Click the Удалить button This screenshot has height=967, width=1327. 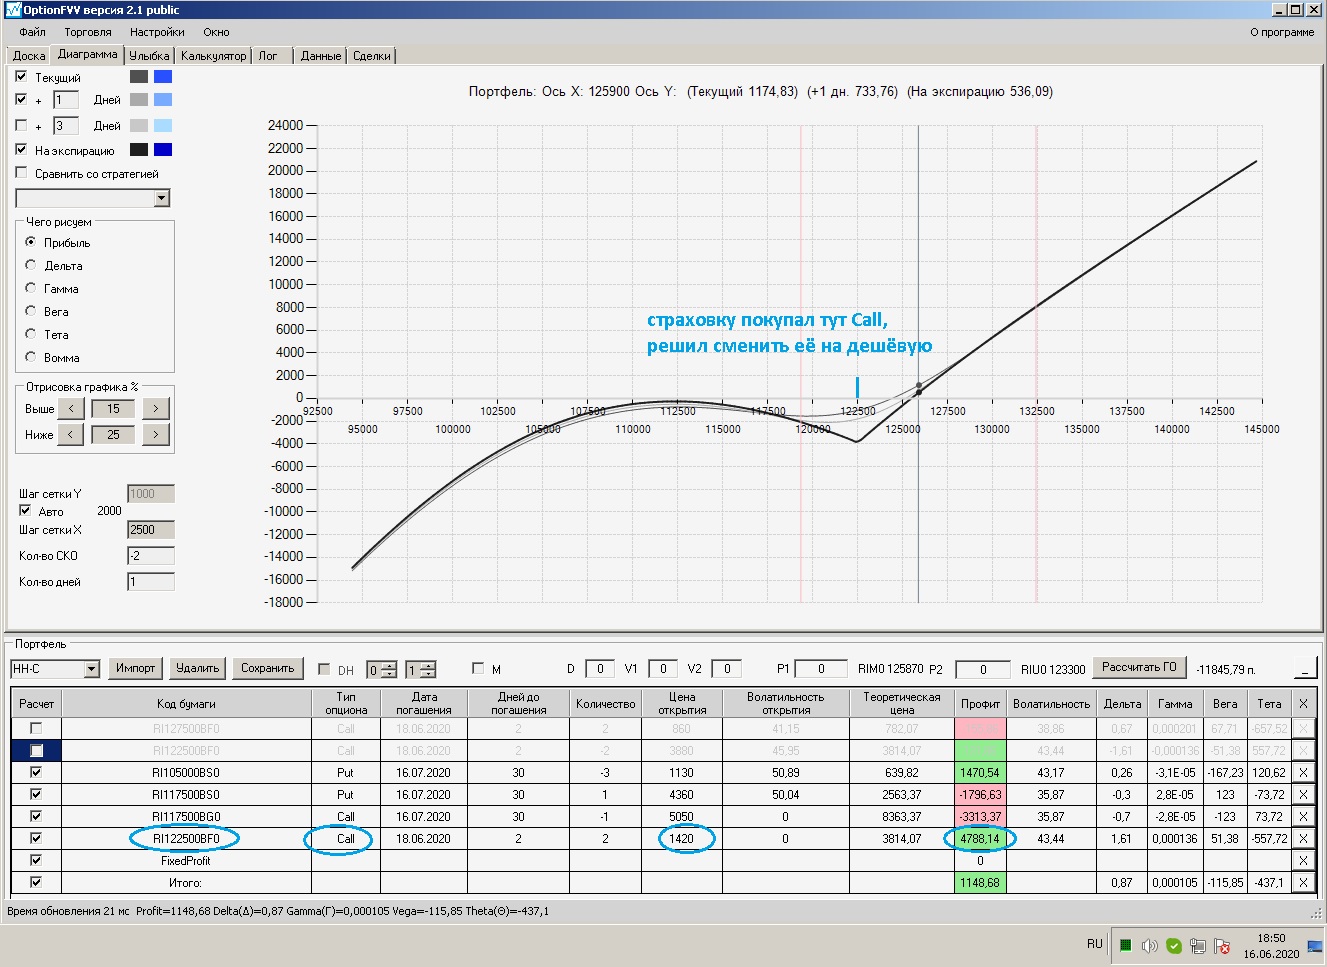(x=197, y=668)
